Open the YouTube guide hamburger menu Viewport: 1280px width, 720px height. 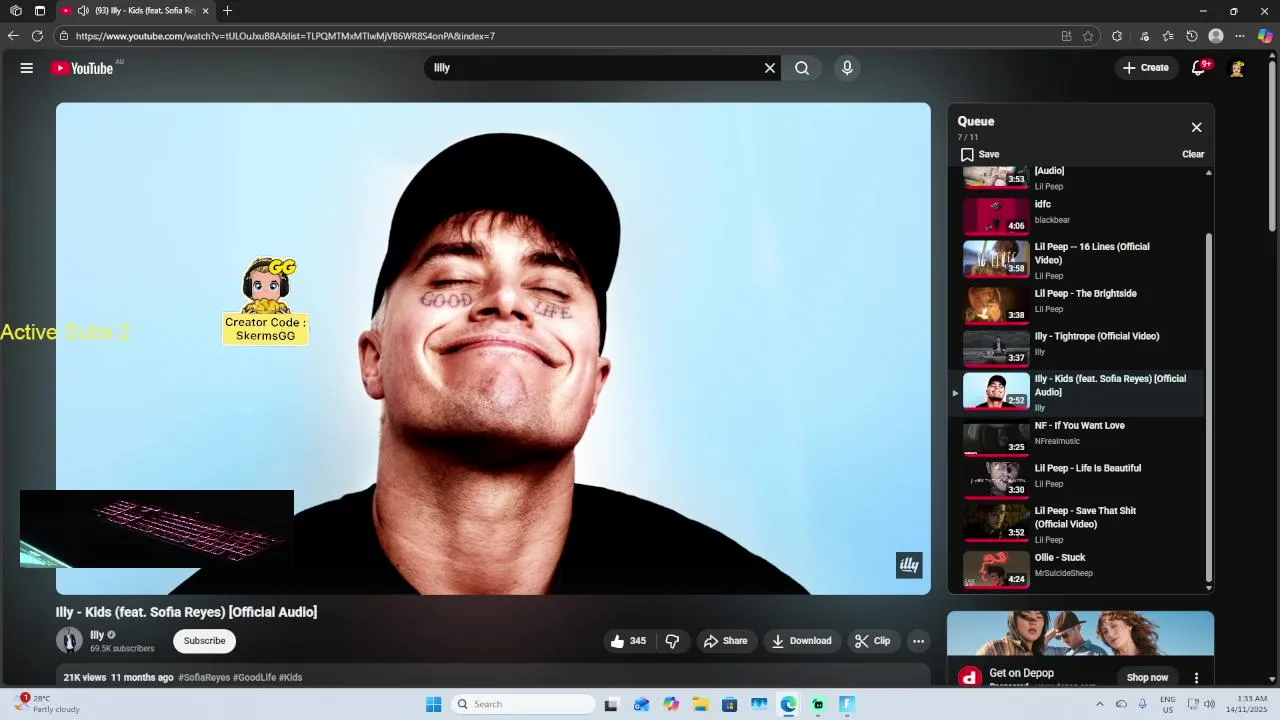click(x=27, y=68)
